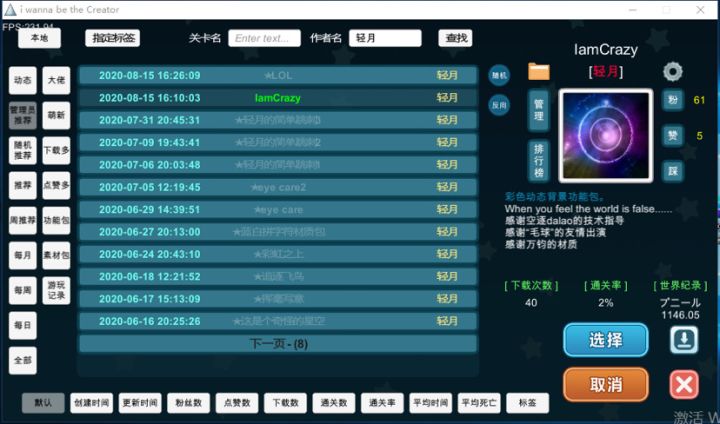Screen dimensions: 720x424
Task: Select the level dated 2020-06-27 20:13:00
Action: pyautogui.click(x=278, y=232)
